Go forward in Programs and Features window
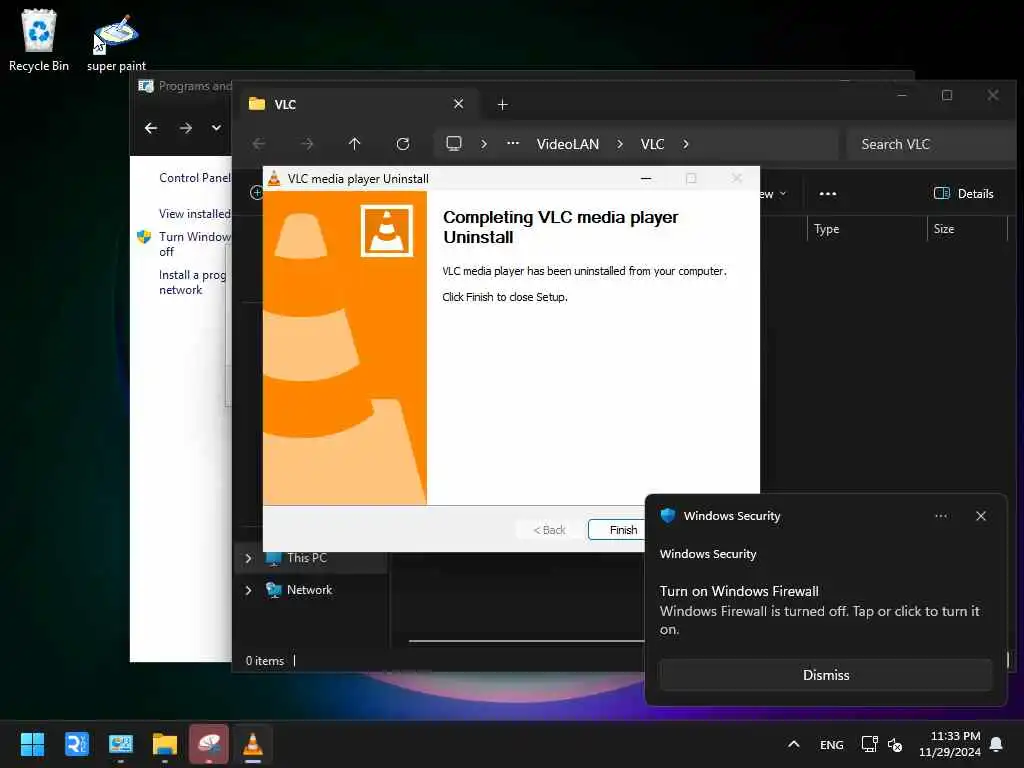Viewport: 1024px width, 768px height. click(x=185, y=128)
